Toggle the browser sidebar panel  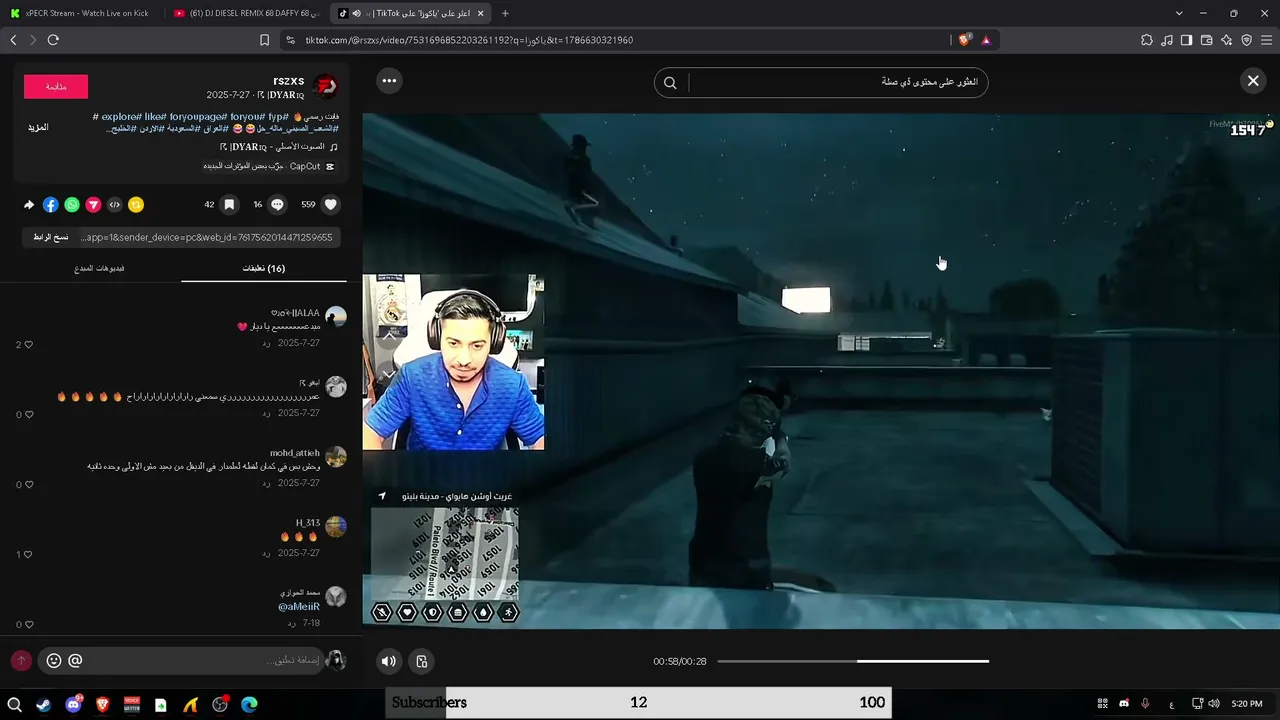coord(1186,40)
